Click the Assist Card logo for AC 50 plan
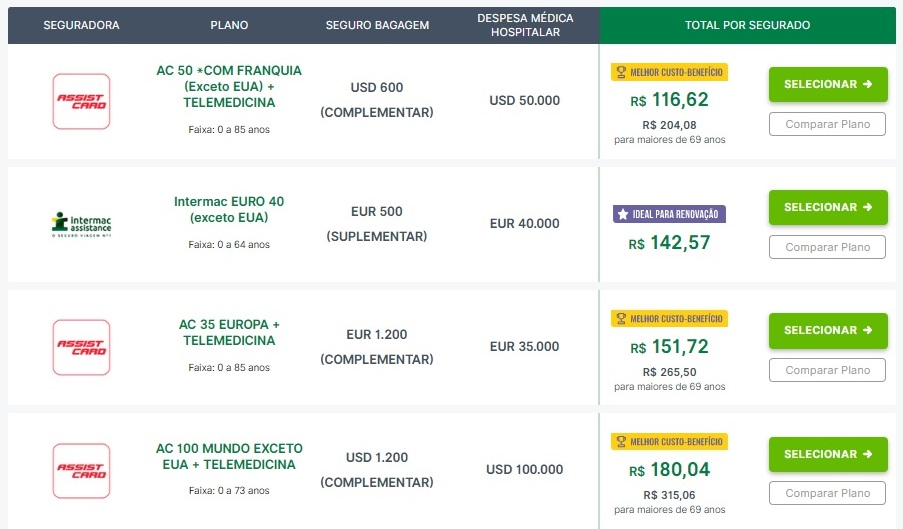This screenshot has width=903, height=529. 81,101
